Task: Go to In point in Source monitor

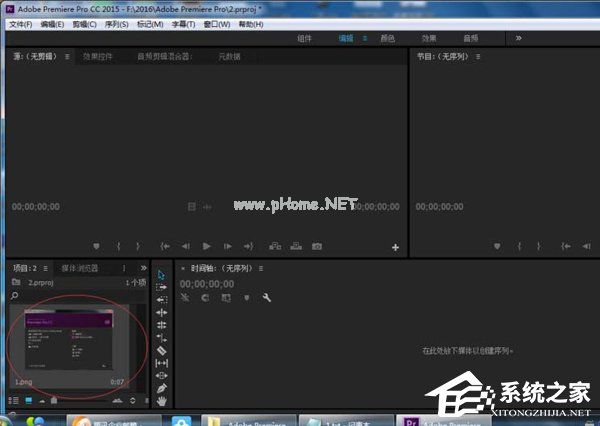Action: pyautogui.click(x=165, y=246)
